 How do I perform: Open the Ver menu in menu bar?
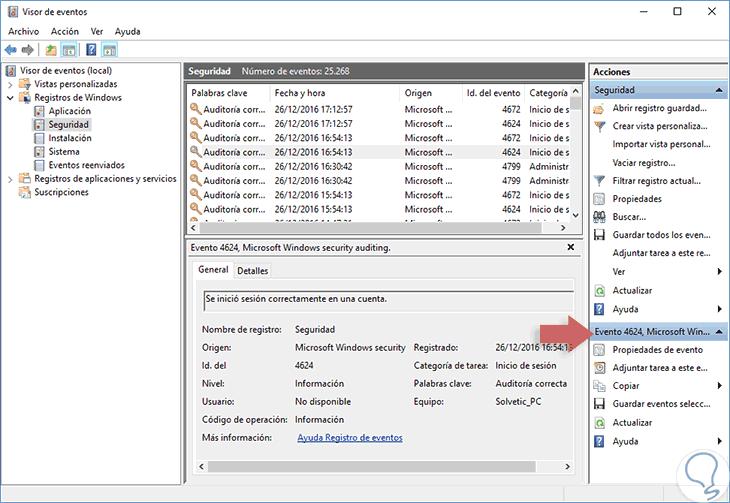(x=96, y=31)
